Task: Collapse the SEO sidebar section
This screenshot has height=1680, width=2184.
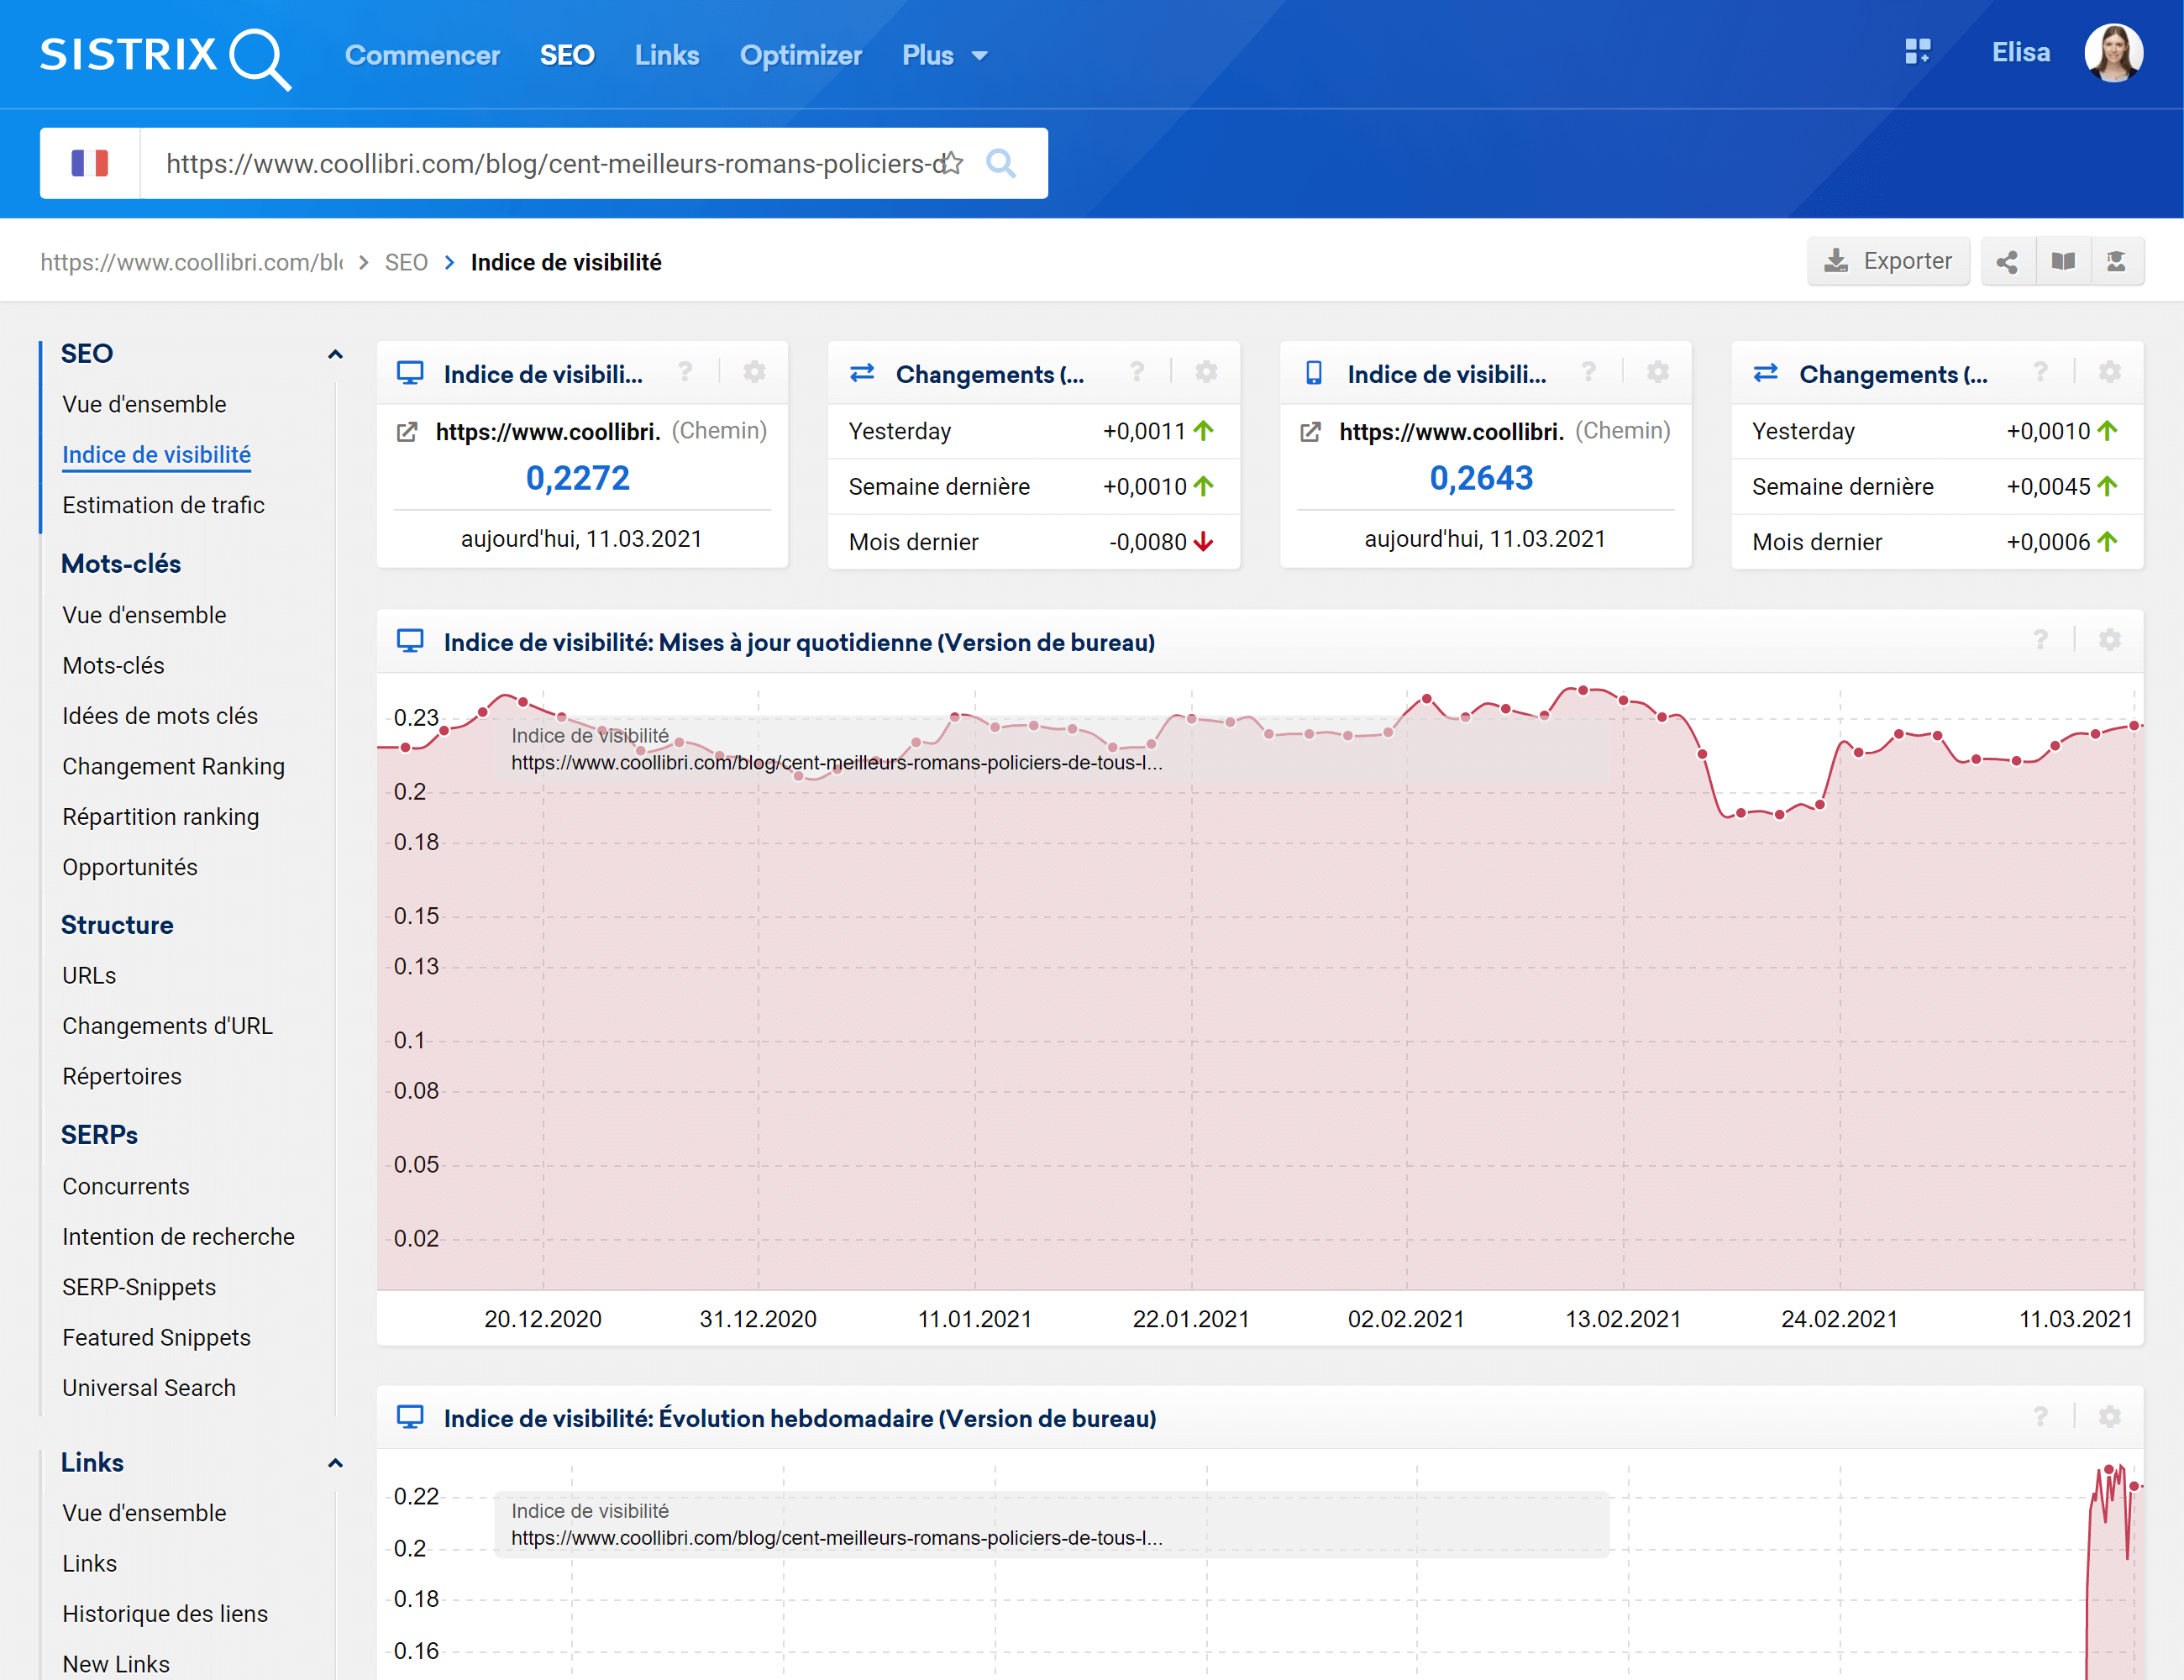Action: click(x=335, y=354)
